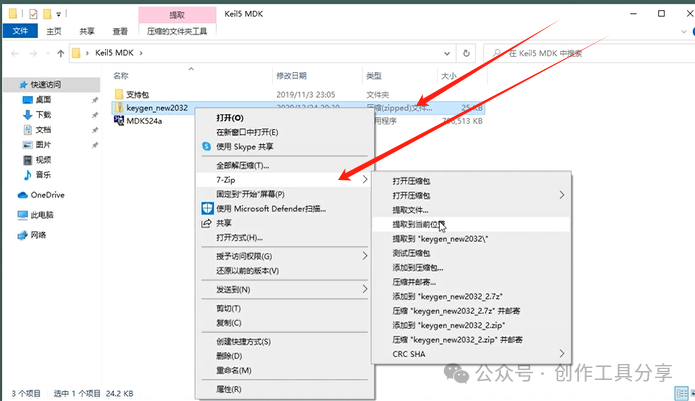This screenshot has height=401, width=695.
Task: Click the pin icon beside 下载
Action: pyautogui.click(x=95, y=115)
